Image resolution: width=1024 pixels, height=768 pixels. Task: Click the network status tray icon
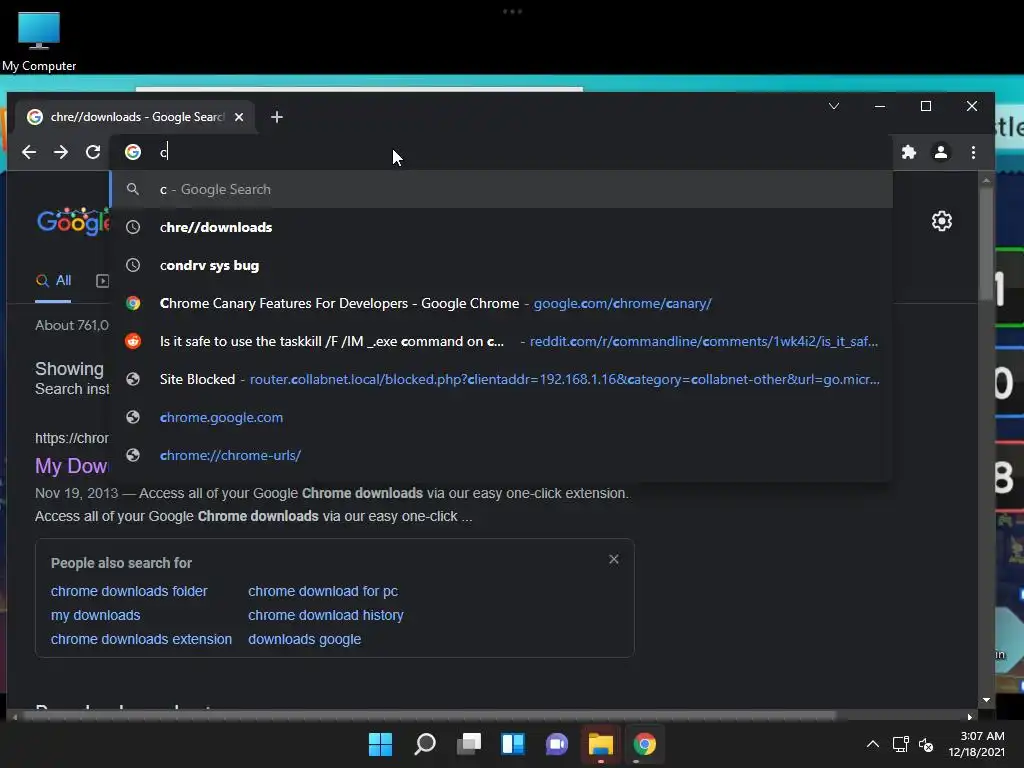point(901,744)
